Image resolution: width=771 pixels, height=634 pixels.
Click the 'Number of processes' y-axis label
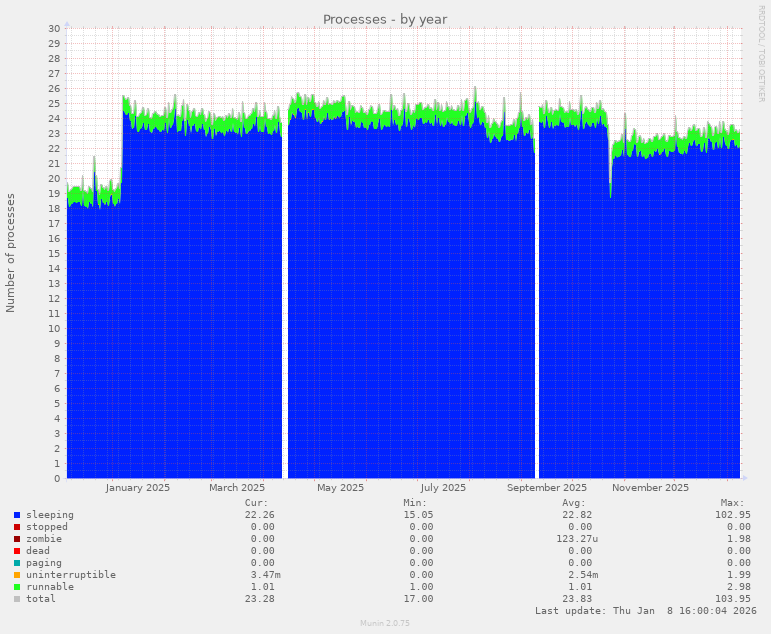coord(11,253)
